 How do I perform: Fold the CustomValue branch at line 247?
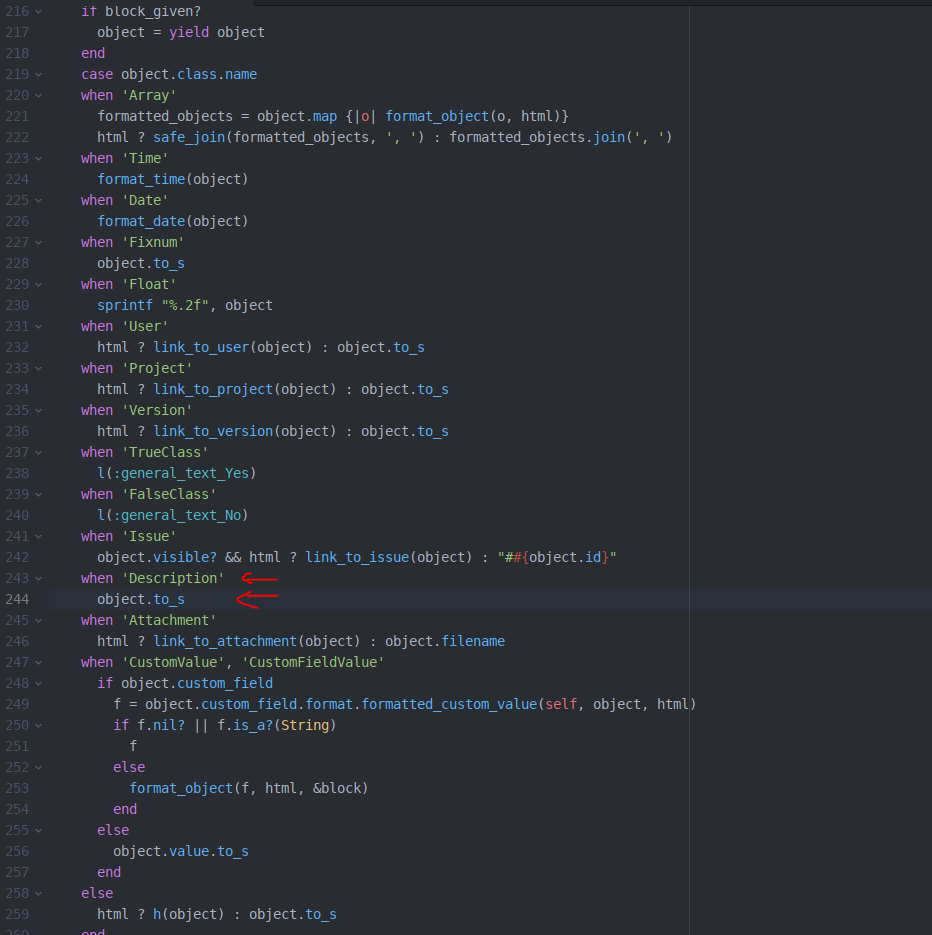(x=38, y=662)
